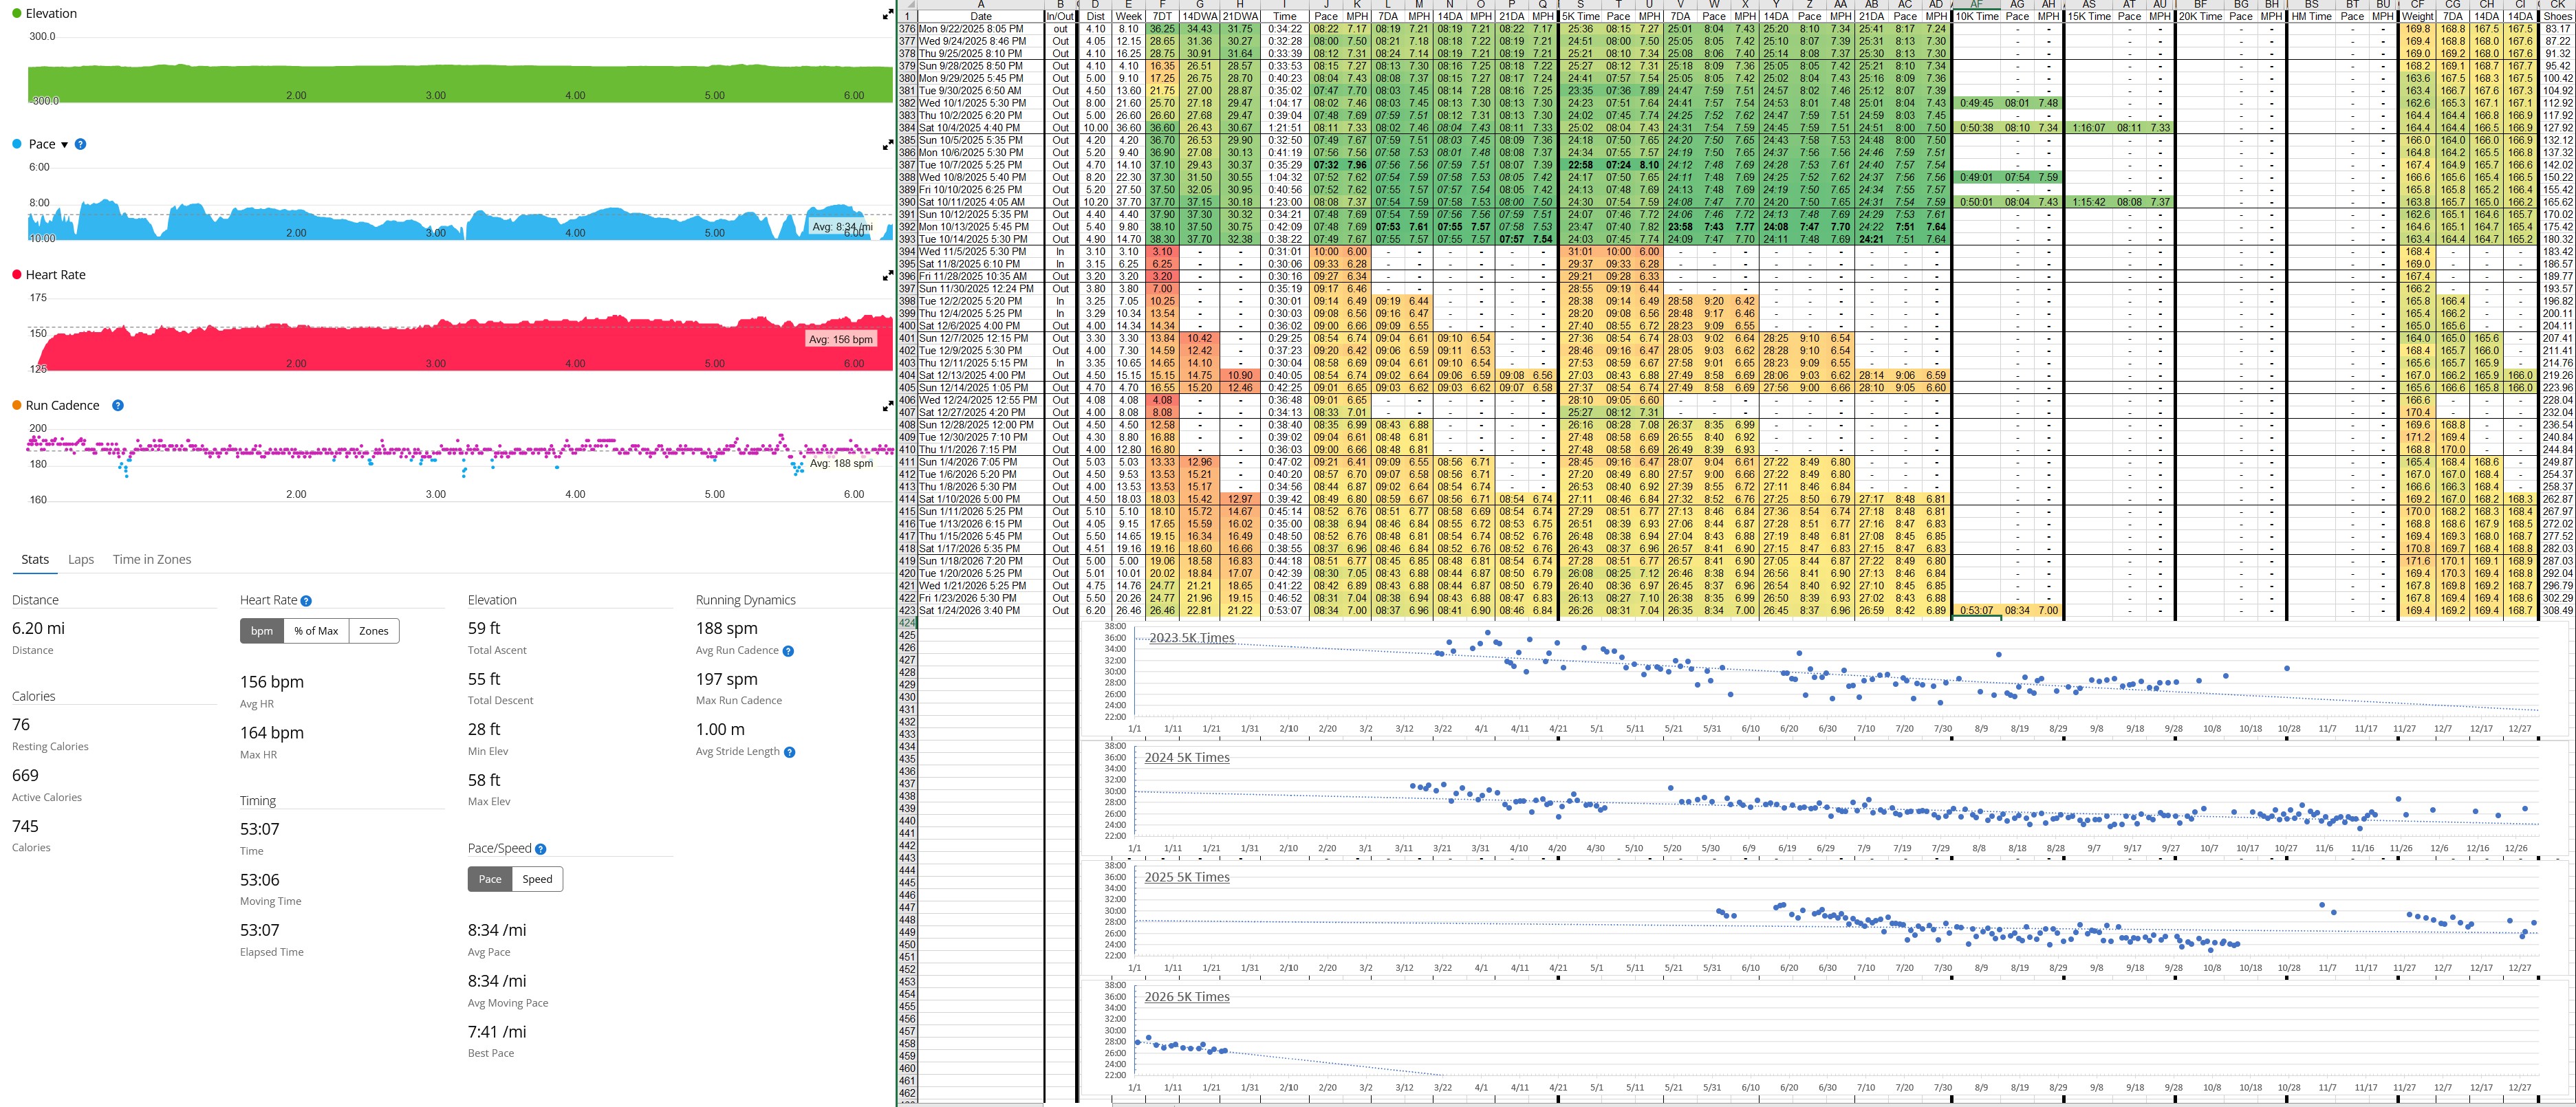Open the Pace chart metric dropdown arrow

65,145
